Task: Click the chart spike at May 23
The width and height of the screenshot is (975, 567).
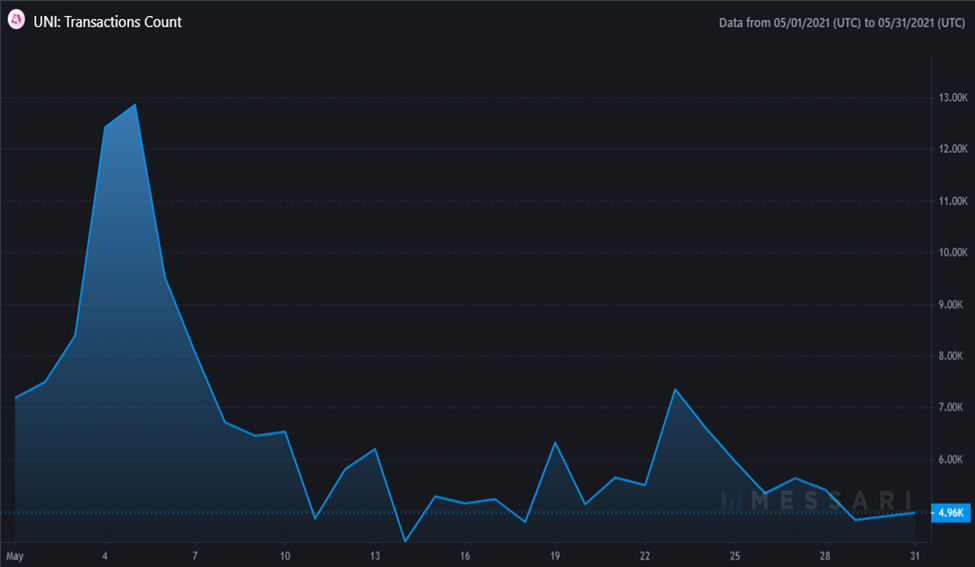Action: [x=675, y=389]
